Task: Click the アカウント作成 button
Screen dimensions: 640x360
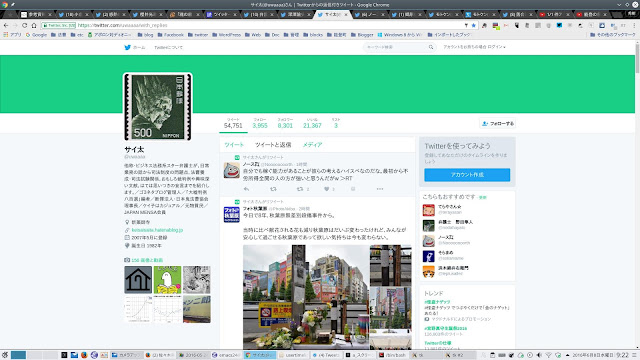Action: [x=467, y=175]
